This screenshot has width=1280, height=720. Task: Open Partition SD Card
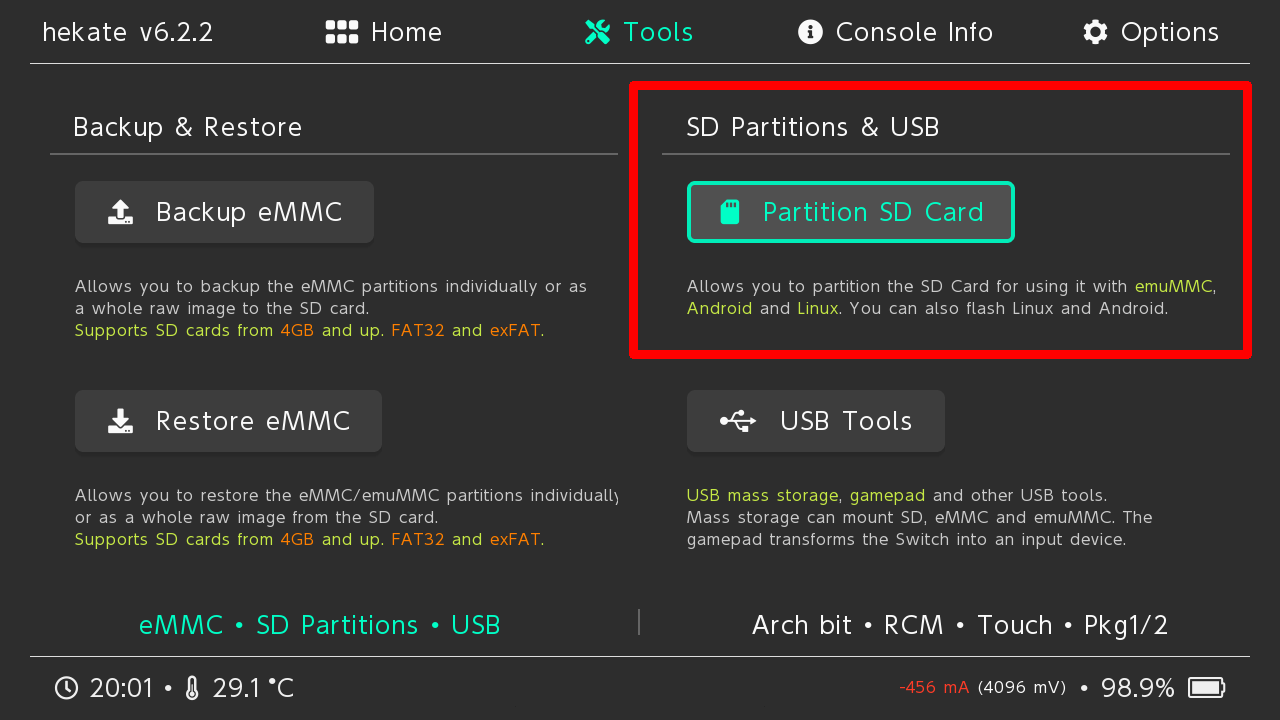(x=851, y=212)
